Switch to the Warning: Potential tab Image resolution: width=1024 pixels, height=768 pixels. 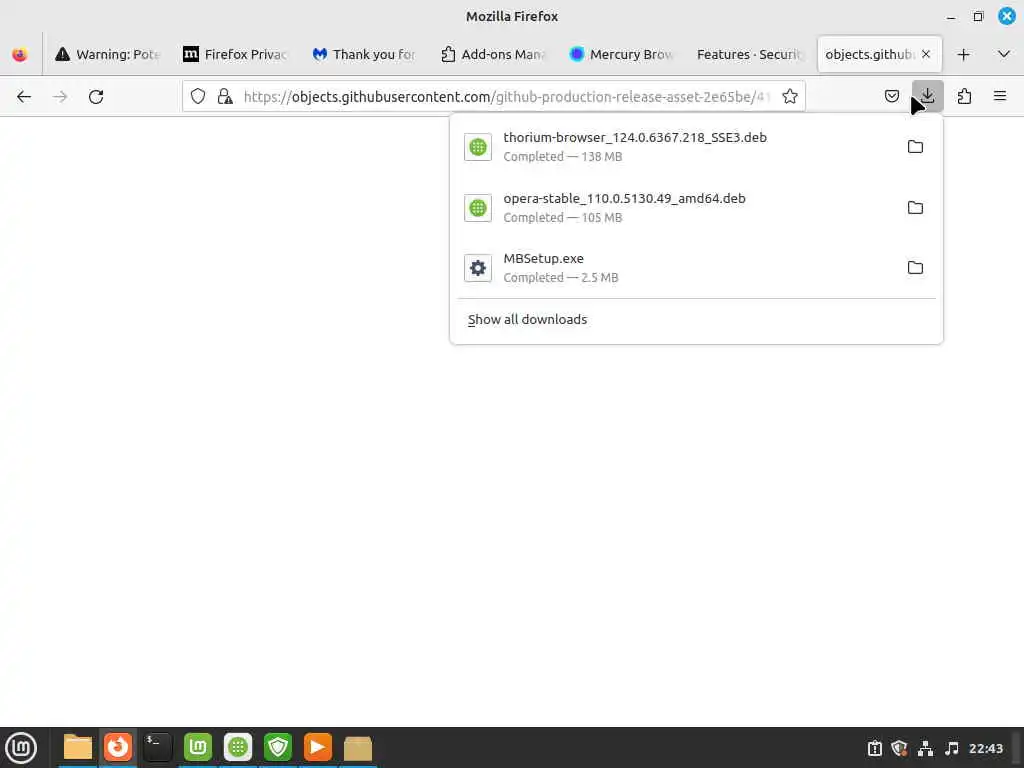[x=108, y=54]
